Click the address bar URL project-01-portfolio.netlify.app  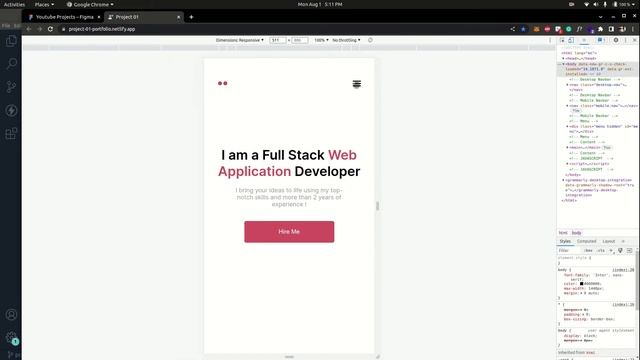point(102,29)
